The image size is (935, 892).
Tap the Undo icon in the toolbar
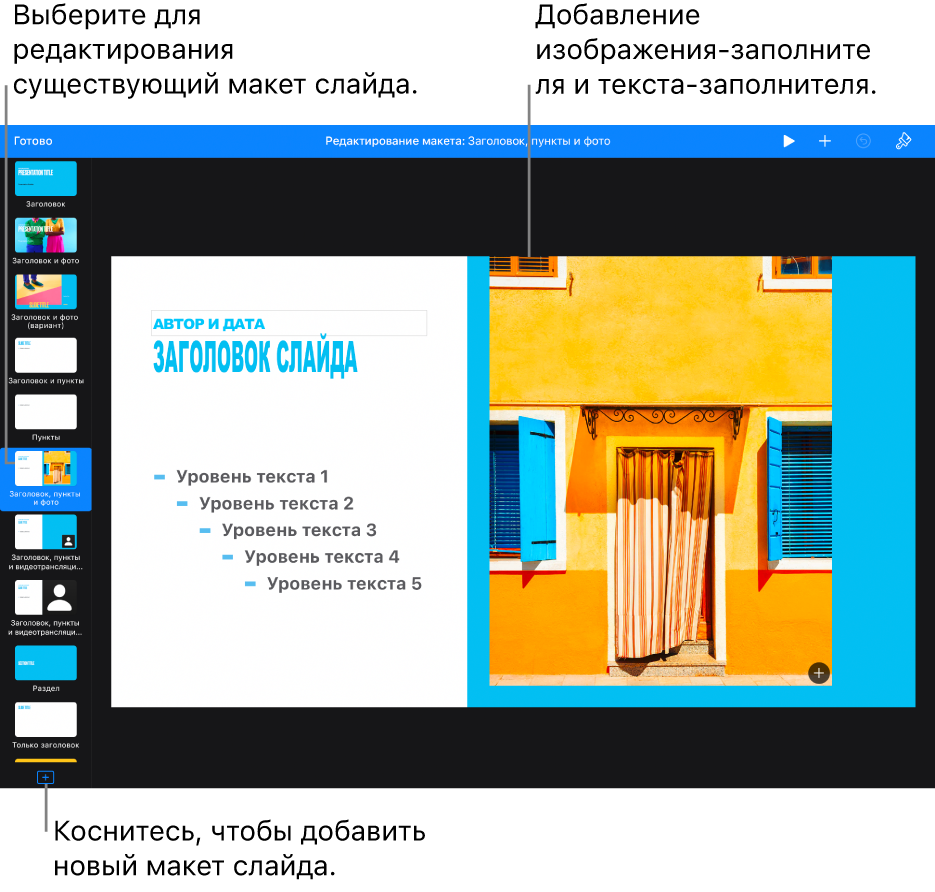863,141
